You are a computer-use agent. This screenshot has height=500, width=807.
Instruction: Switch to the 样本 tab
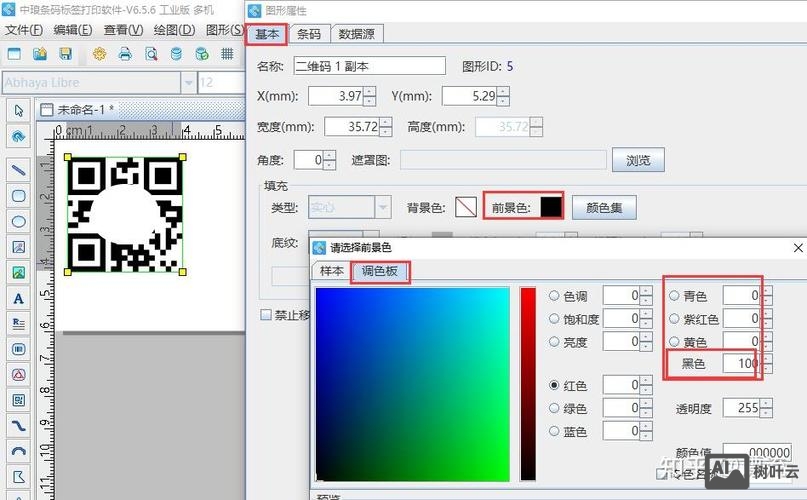tap(331, 271)
